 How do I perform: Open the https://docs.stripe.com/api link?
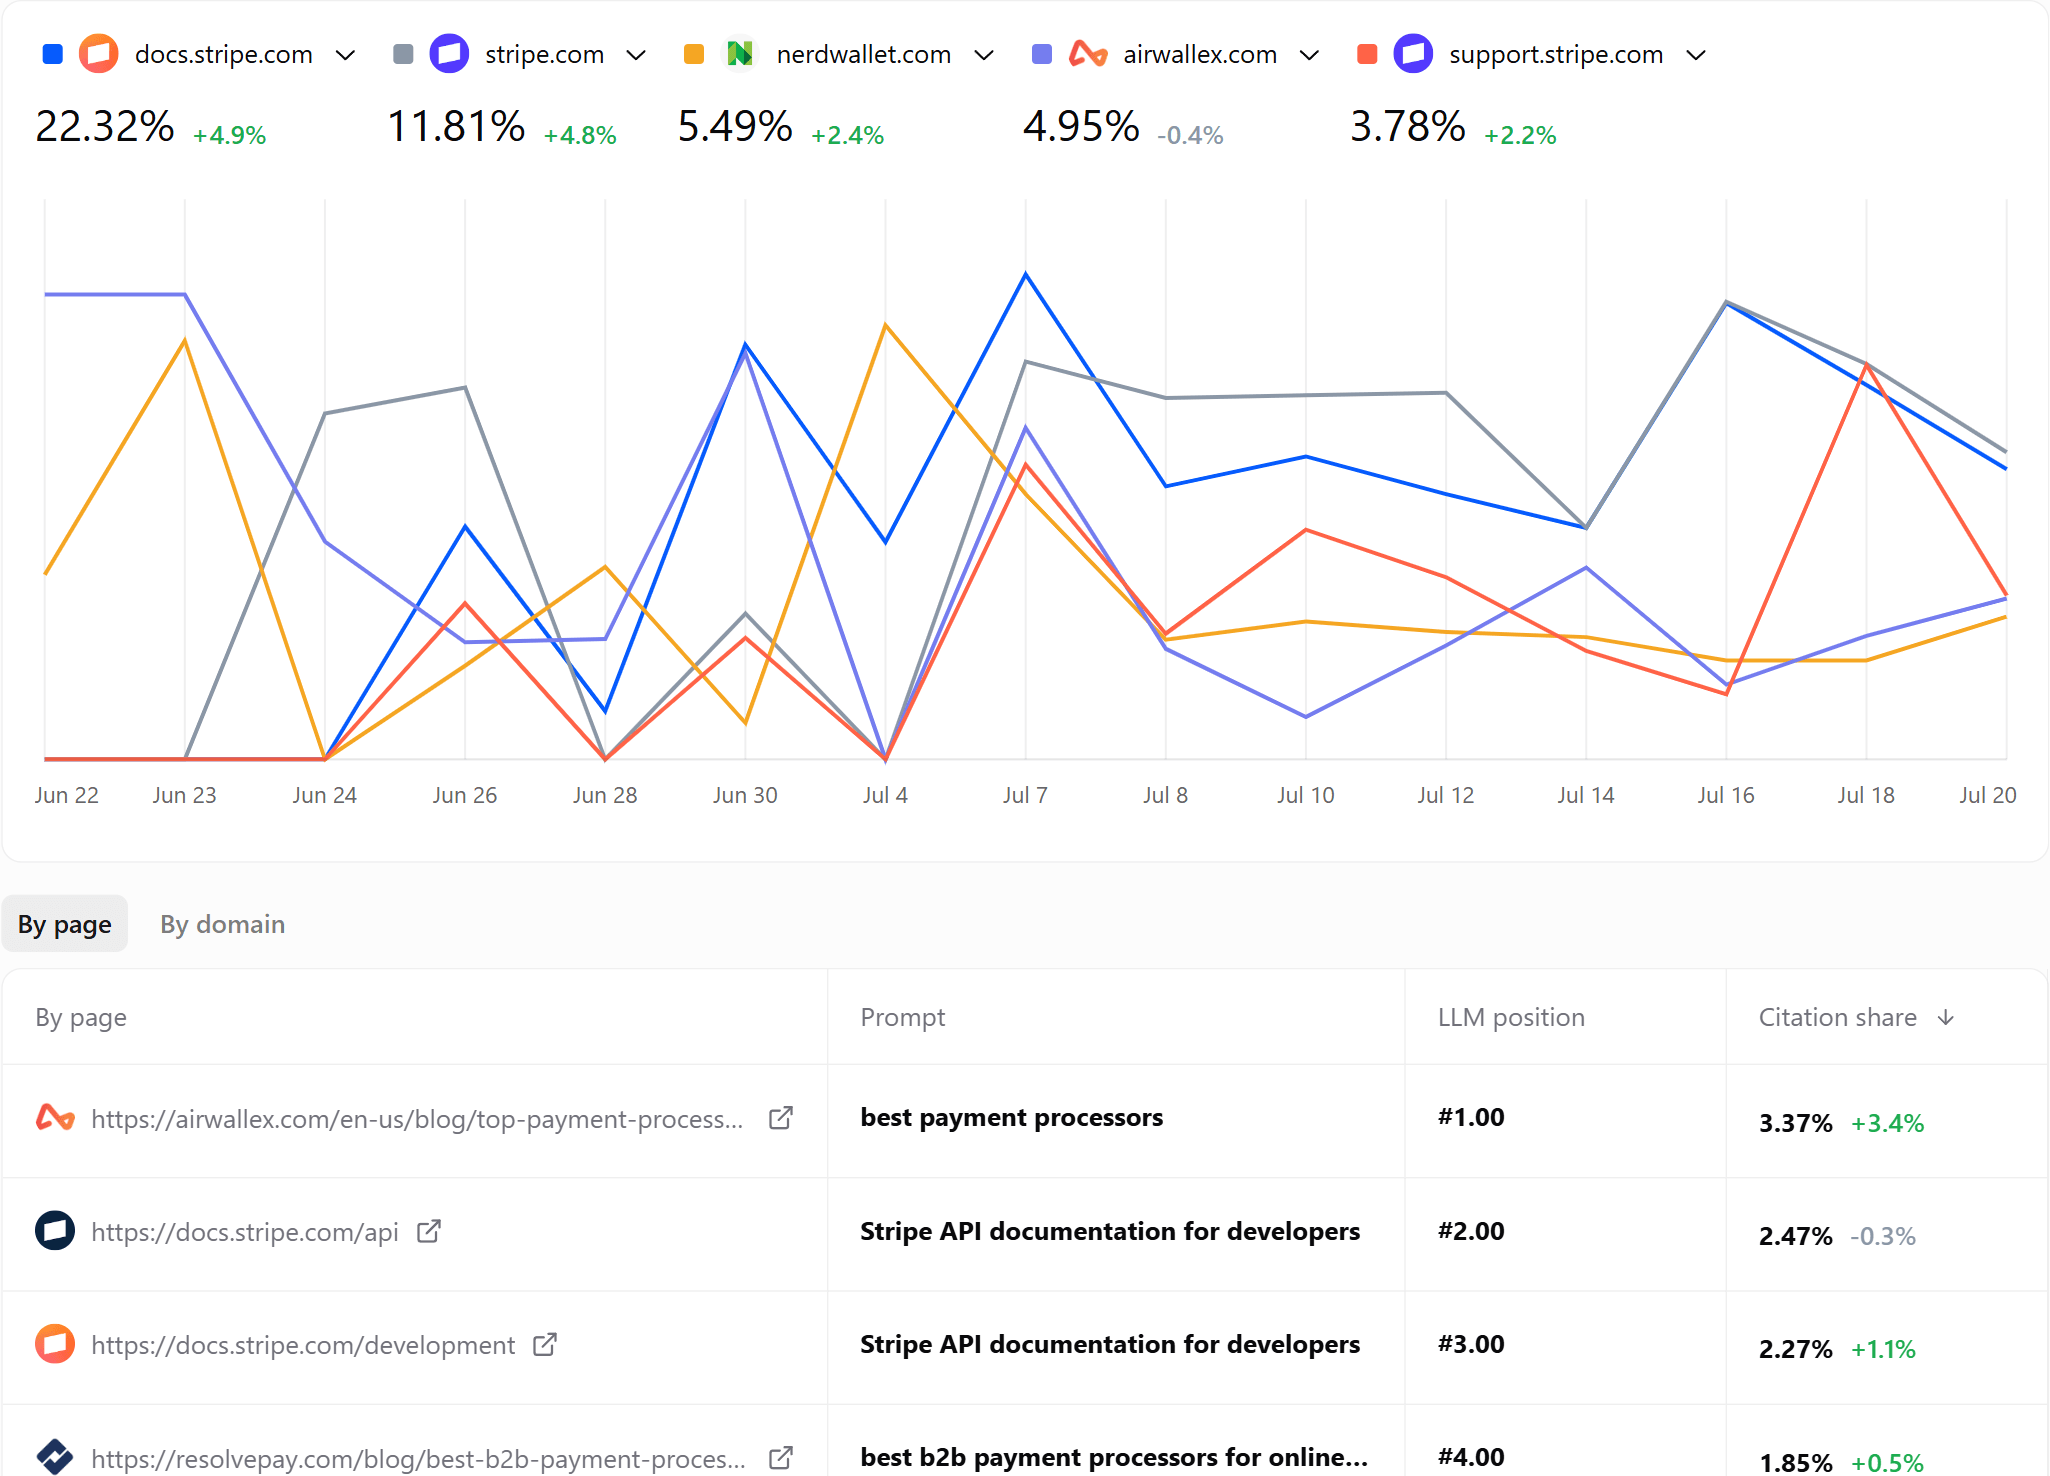point(244,1231)
